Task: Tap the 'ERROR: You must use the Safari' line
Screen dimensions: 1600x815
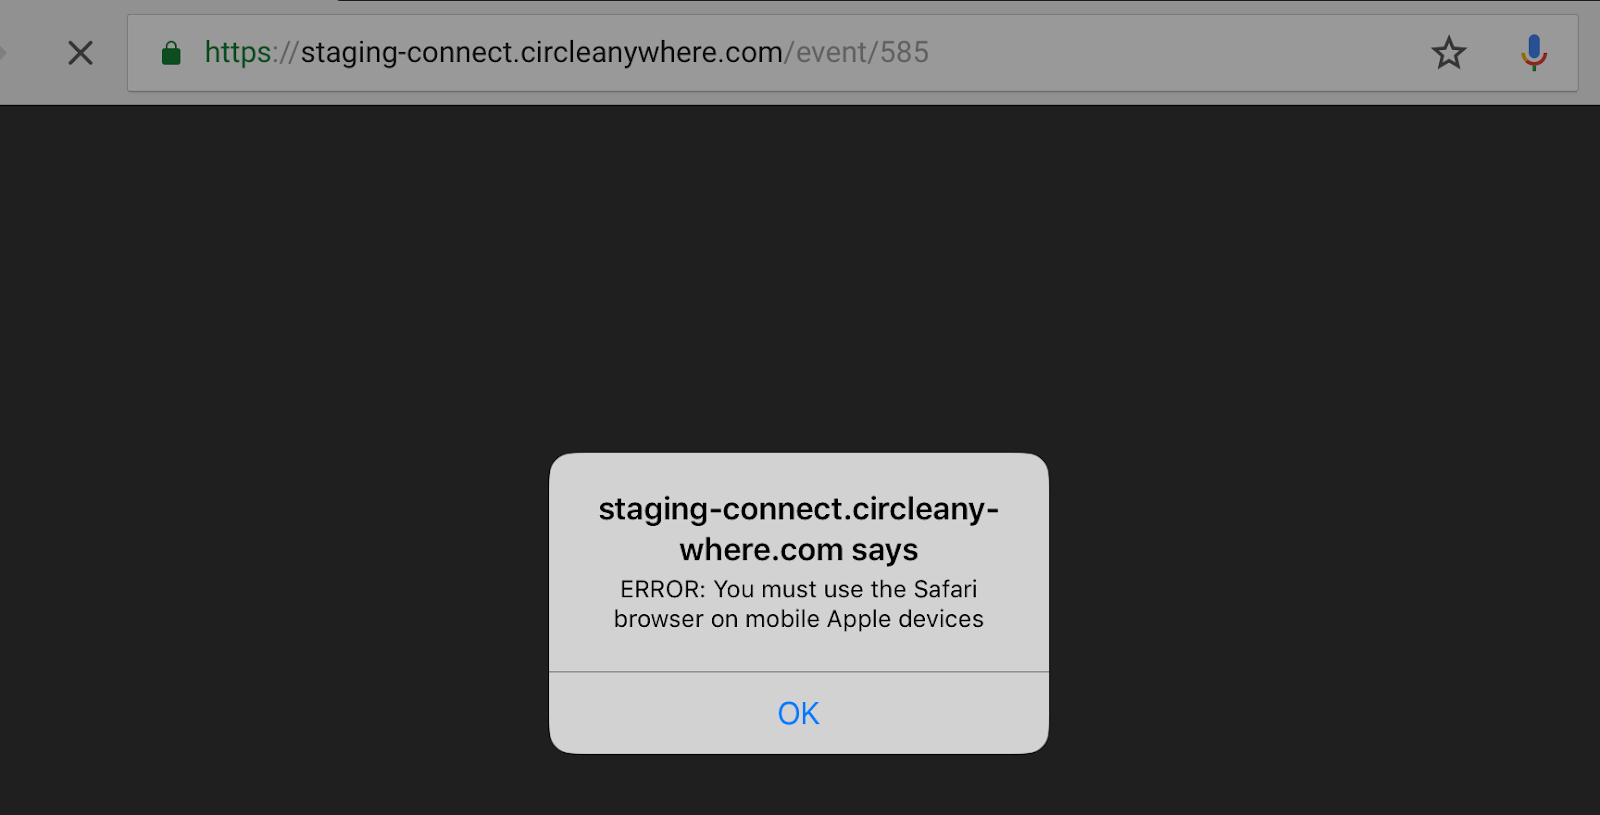Action: (x=799, y=589)
